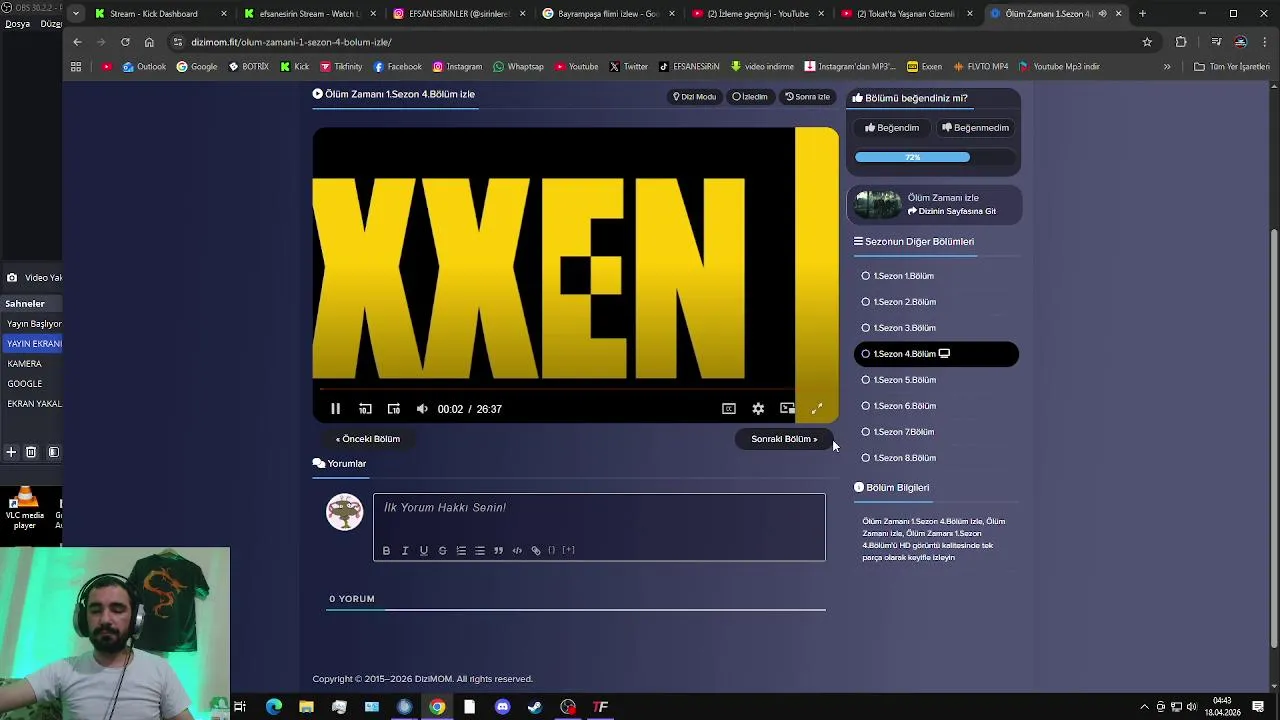Click Beğenmedim dislike button
This screenshot has height=720, width=1280.
(975, 128)
